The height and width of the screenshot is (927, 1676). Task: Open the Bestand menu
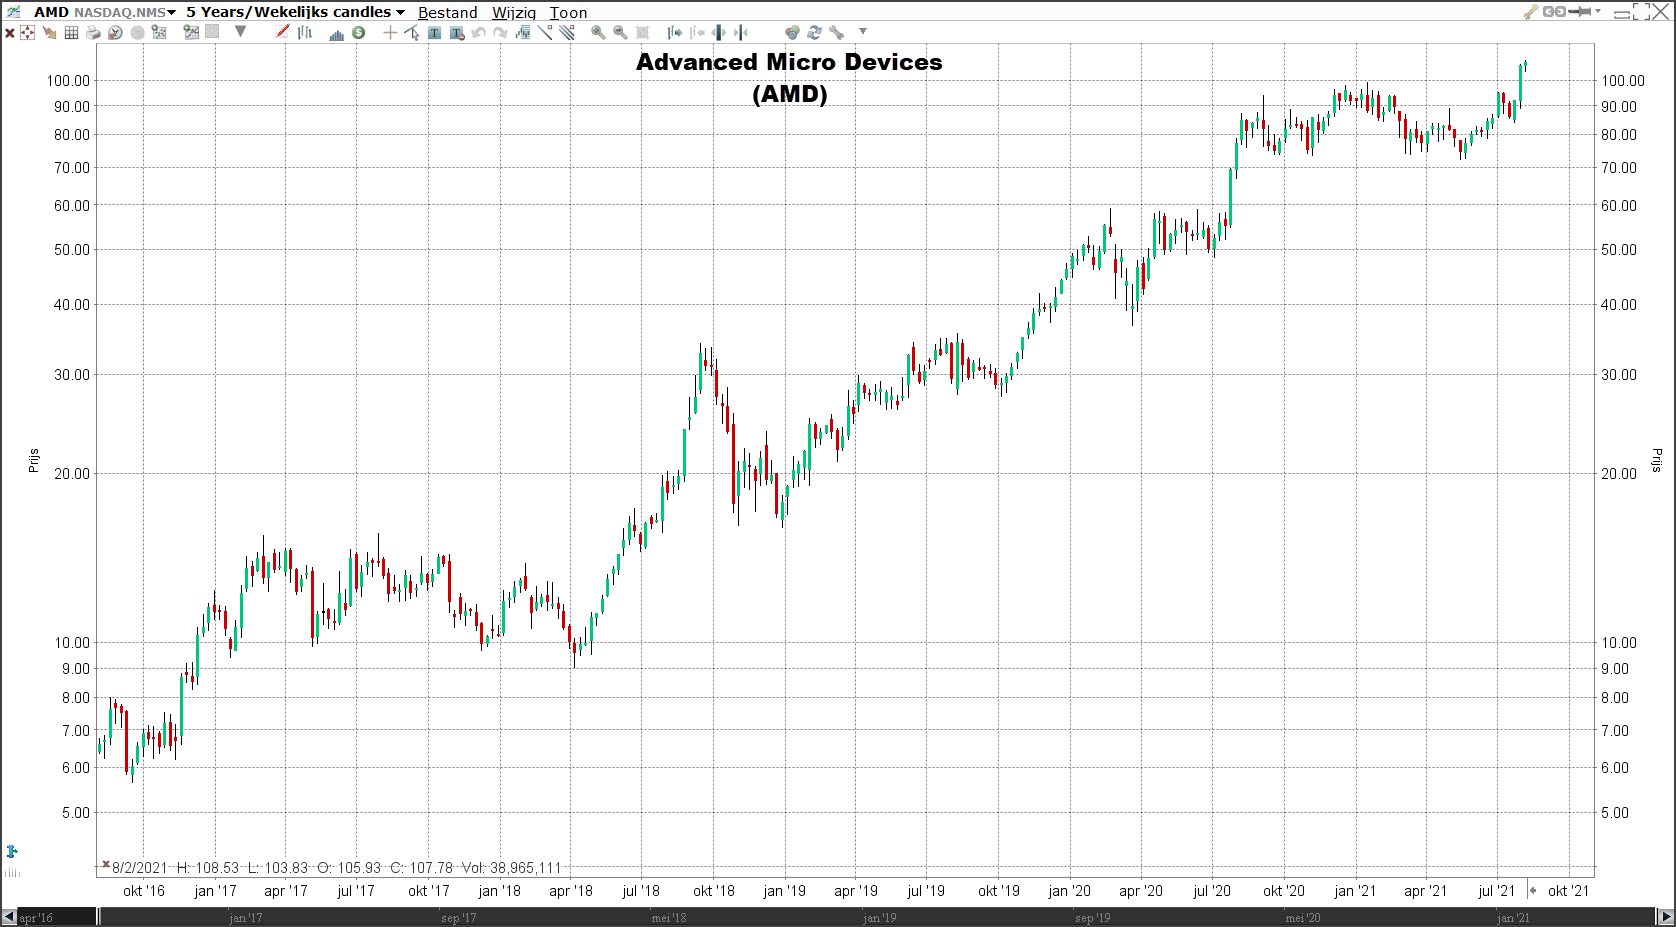pos(447,13)
